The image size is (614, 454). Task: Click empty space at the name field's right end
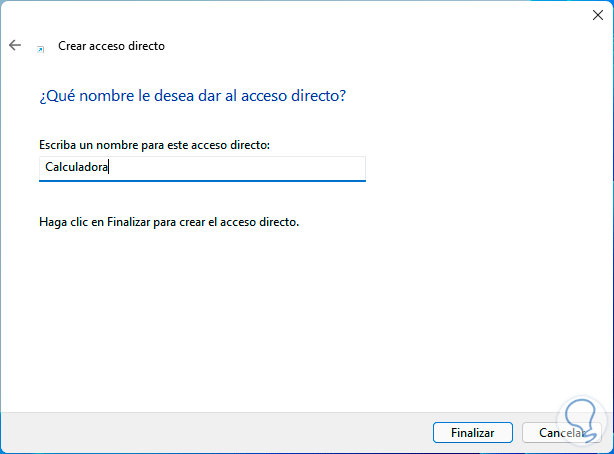pos(330,168)
